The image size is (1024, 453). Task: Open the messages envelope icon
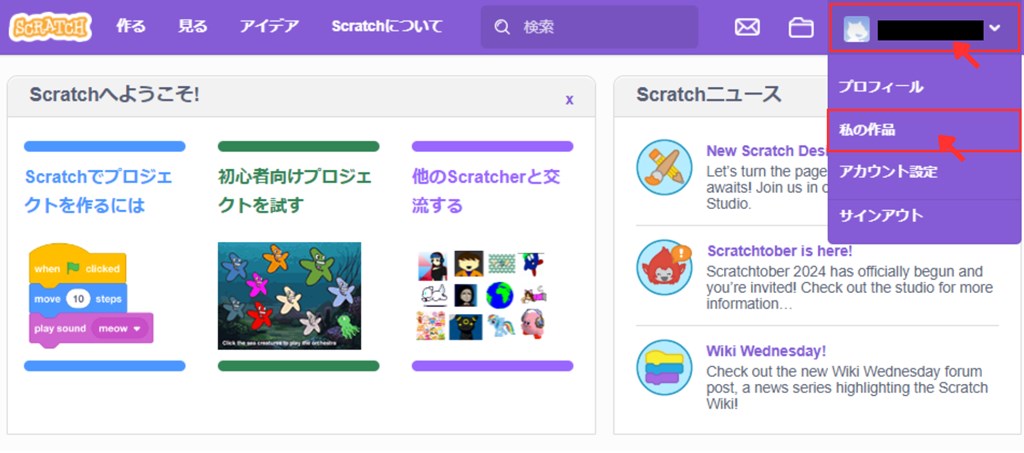pyautogui.click(x=747, y=27)
